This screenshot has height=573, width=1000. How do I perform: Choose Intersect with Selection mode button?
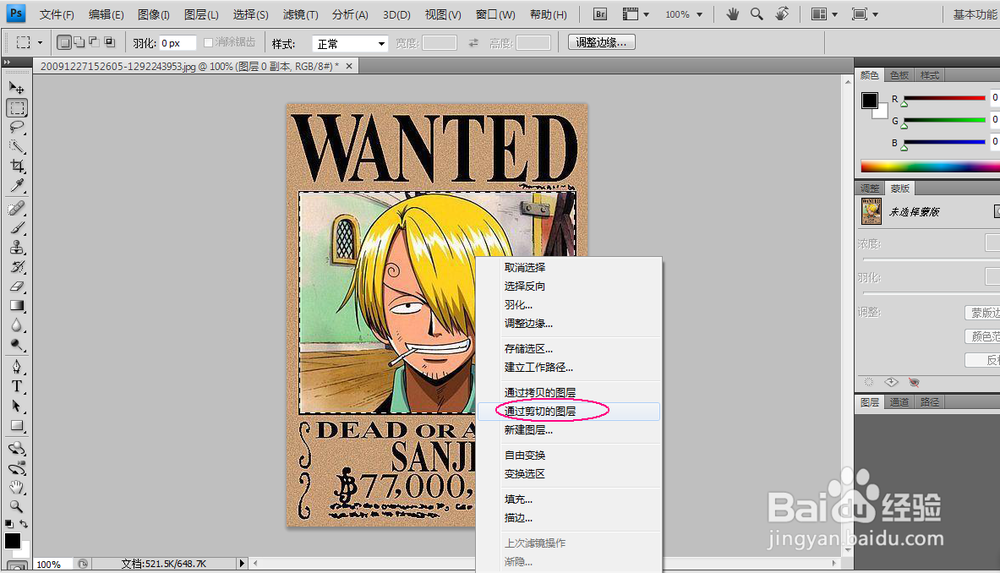point(110,43)
